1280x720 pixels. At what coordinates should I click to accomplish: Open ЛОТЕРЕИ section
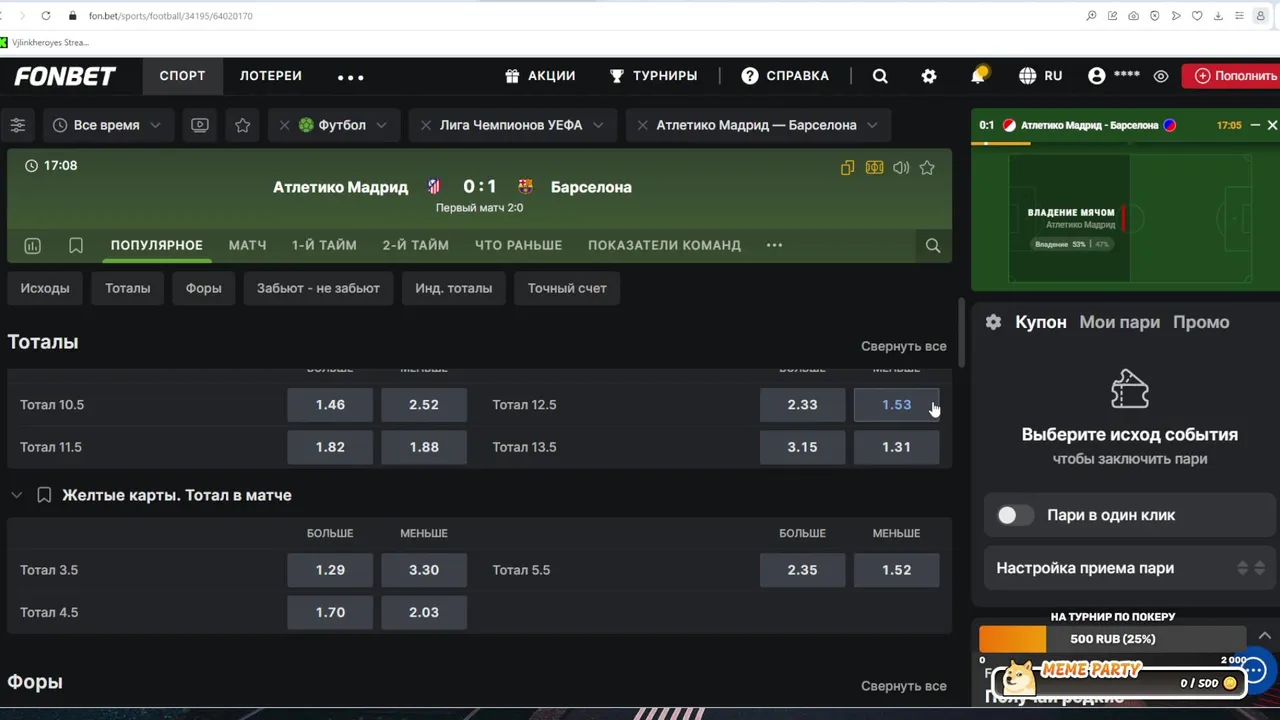(270, 76)
